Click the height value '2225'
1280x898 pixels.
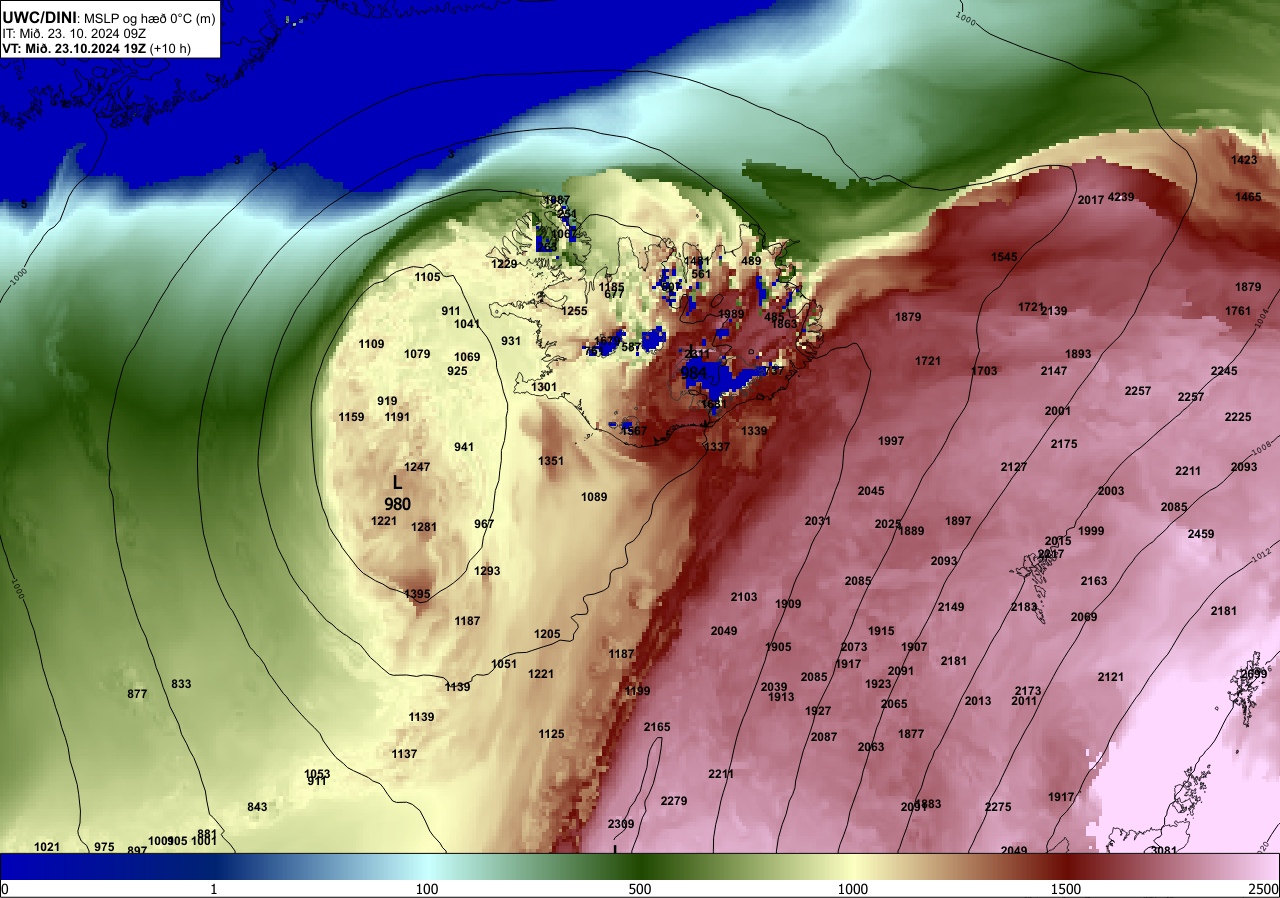point(1238,417)
